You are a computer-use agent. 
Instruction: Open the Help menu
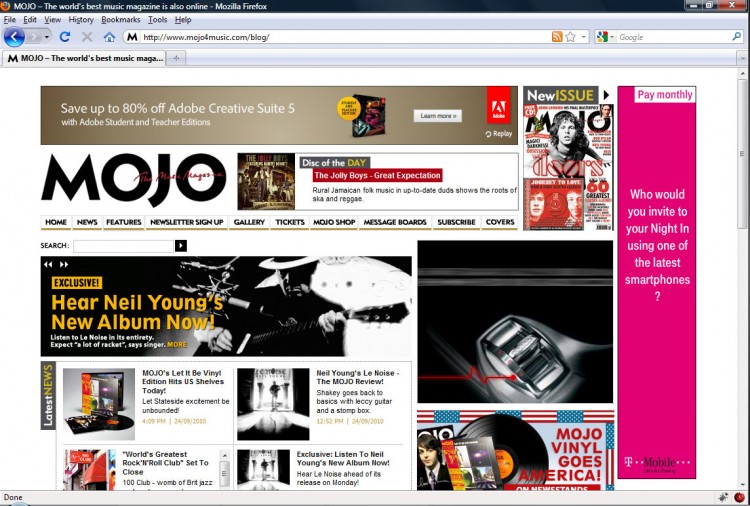[183, 20]
